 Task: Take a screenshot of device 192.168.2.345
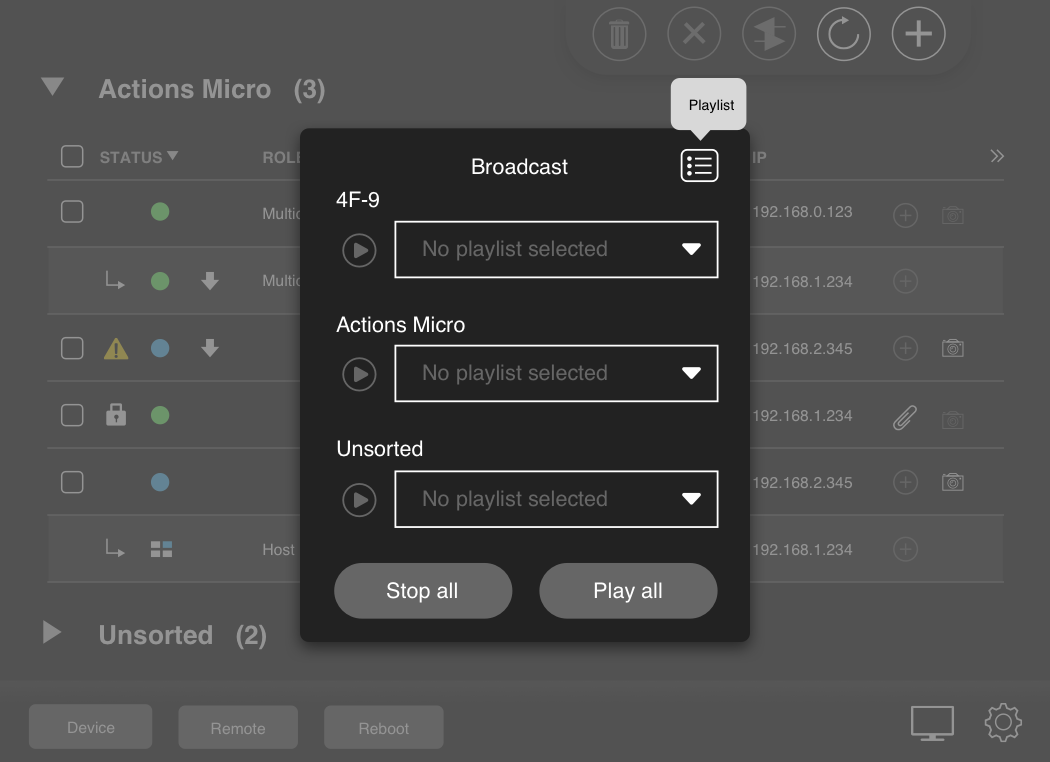coord(953,348)
